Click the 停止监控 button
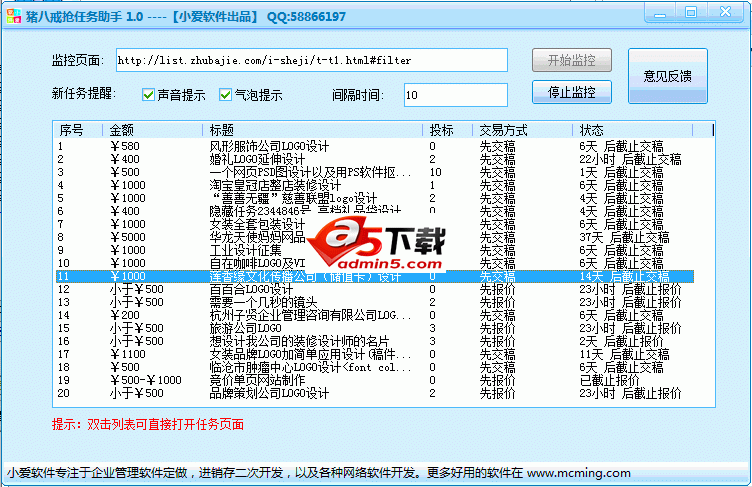Image resolution: width=752 pixels, height=487 pixels. click(x=572, y=92)
